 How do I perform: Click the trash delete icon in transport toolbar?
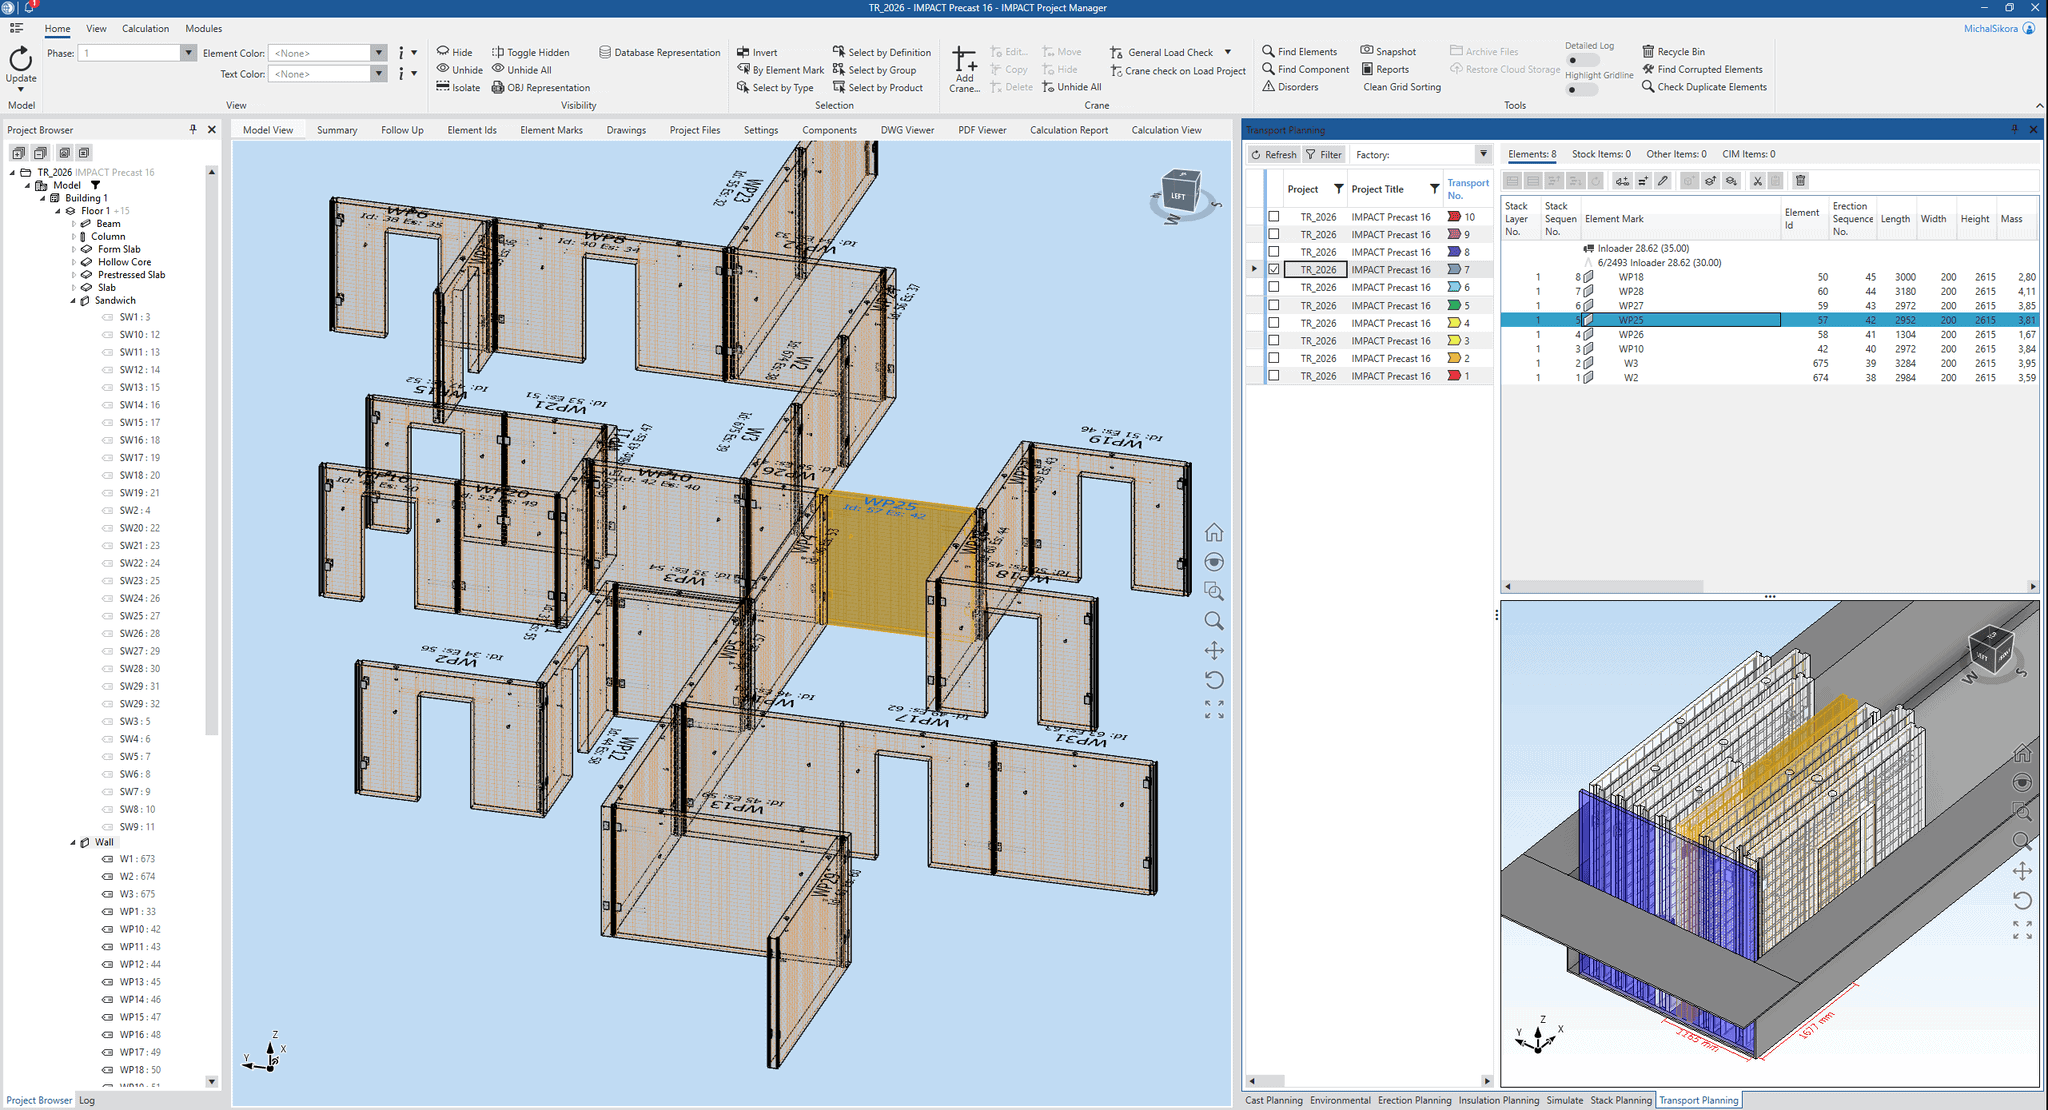coord(1800,181)
